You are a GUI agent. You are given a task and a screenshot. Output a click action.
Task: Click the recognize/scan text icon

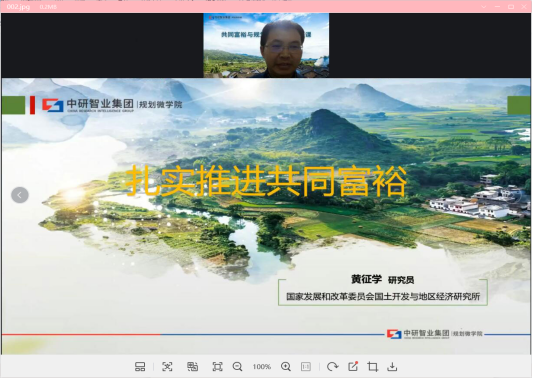point(167,366)
